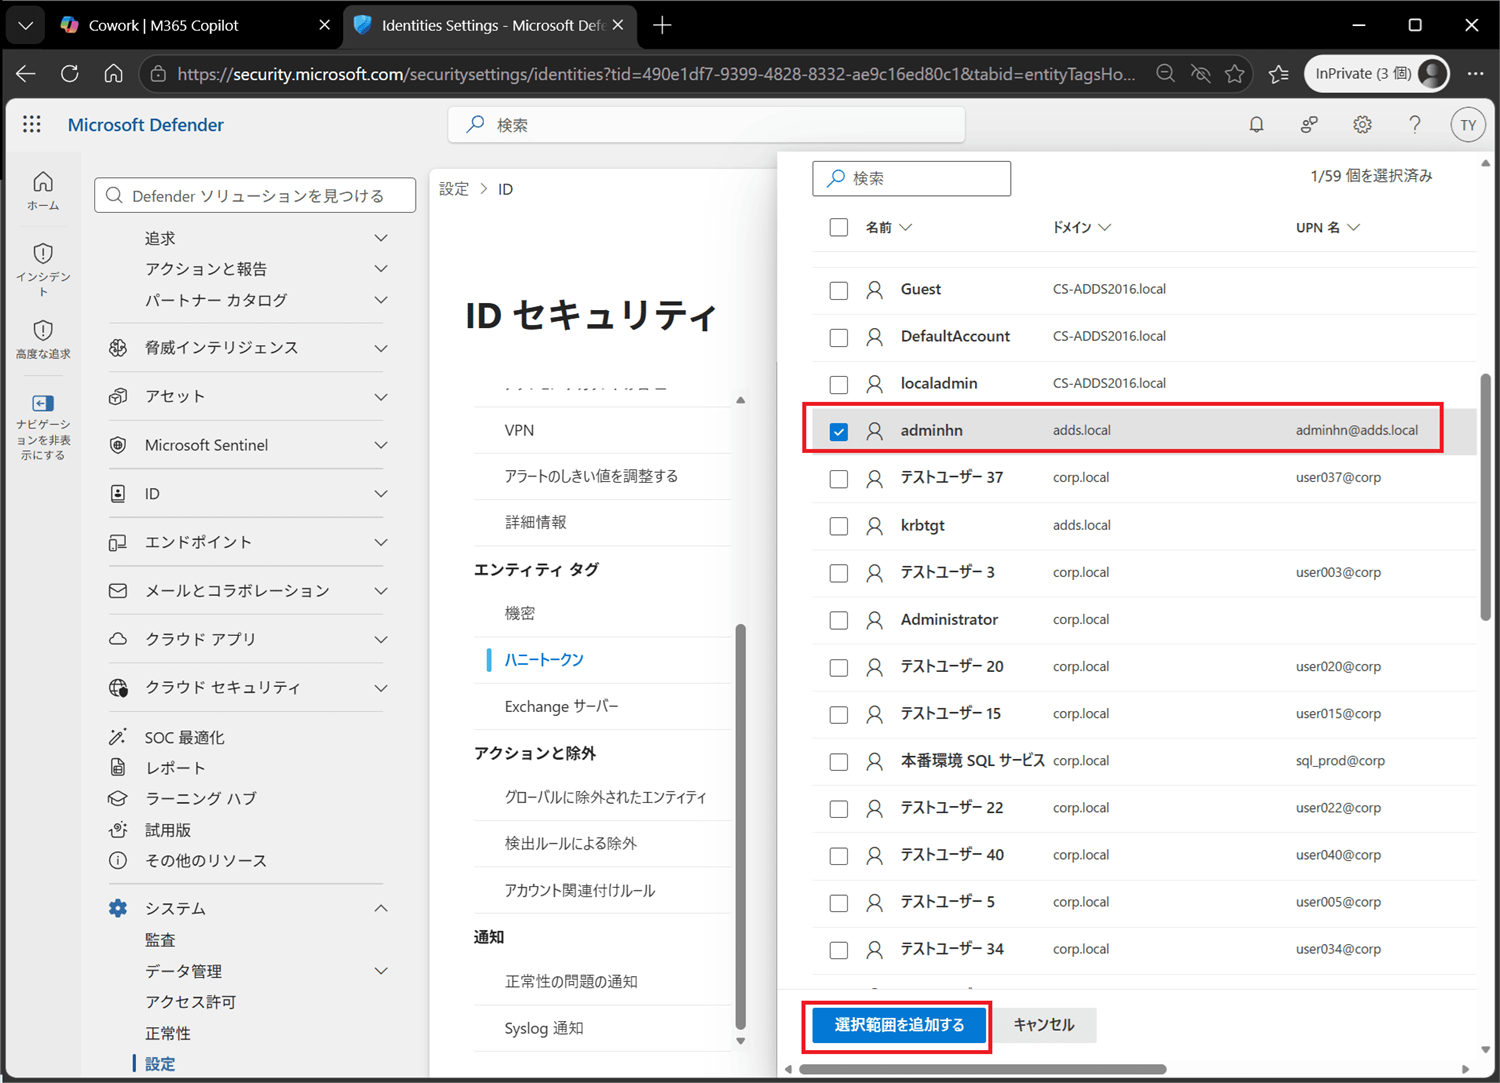Open 設定 under システム
This screenshot has width=1500, height=1083.
pyautogui.click(x=160, y=1064)
